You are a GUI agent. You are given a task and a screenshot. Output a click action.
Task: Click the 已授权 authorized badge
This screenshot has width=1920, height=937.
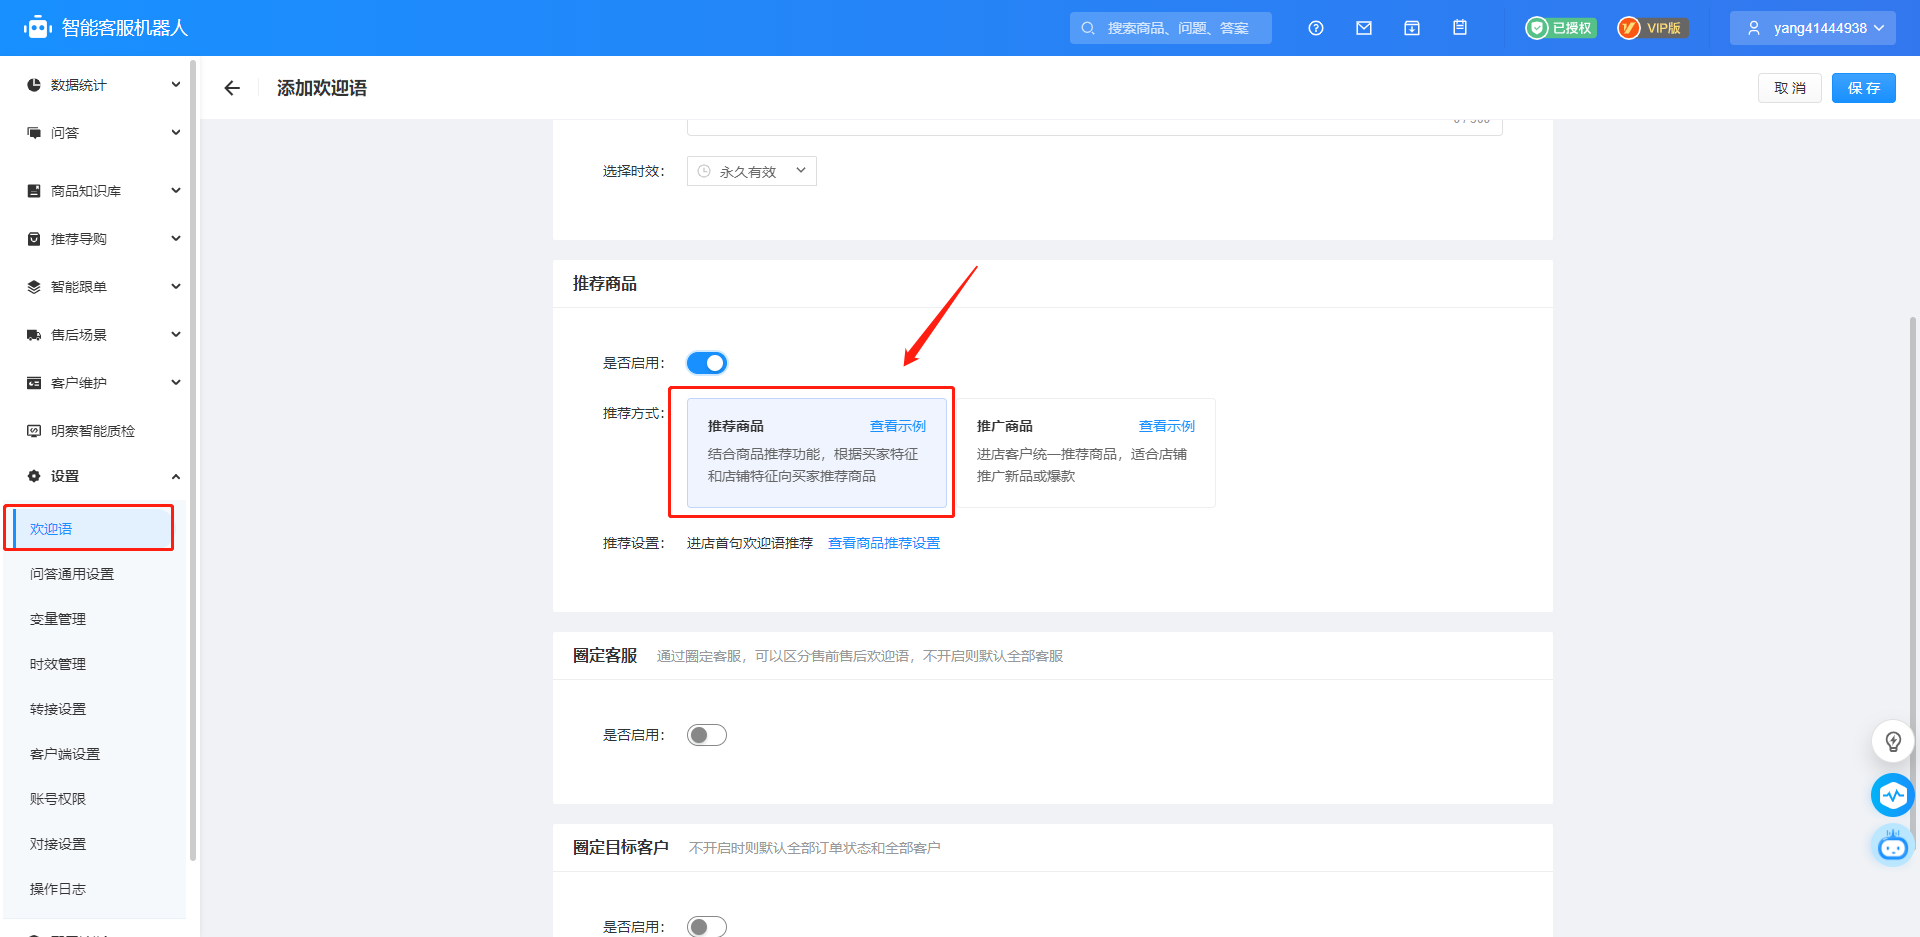click(1560, 28)
